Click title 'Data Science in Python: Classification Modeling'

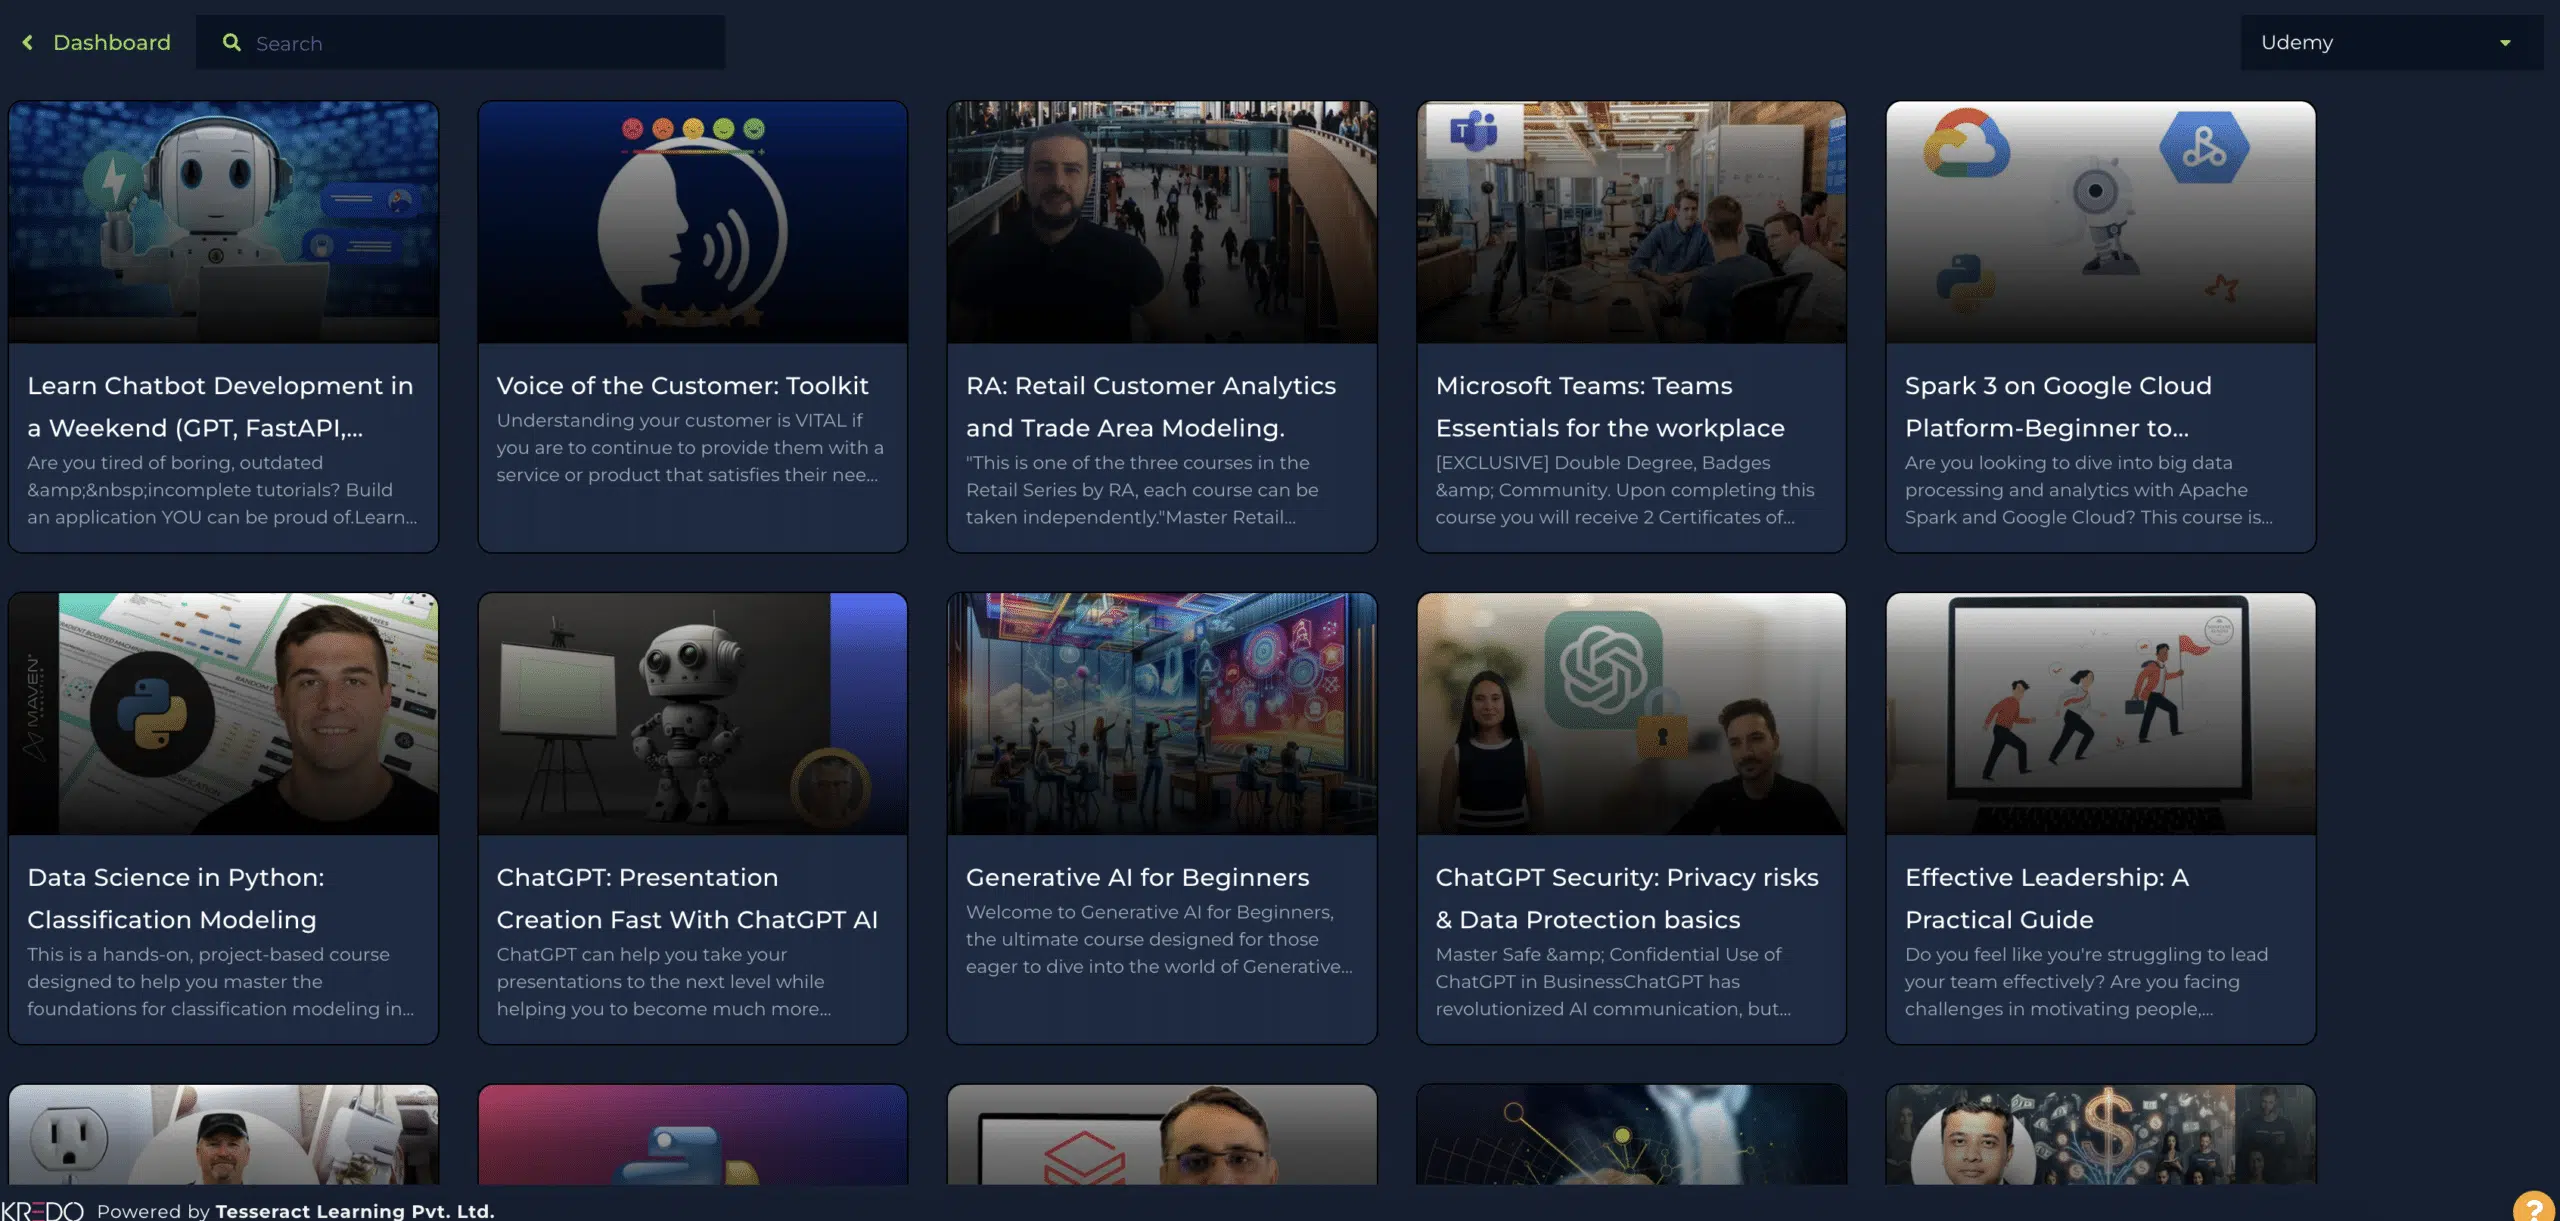(176, 898)
